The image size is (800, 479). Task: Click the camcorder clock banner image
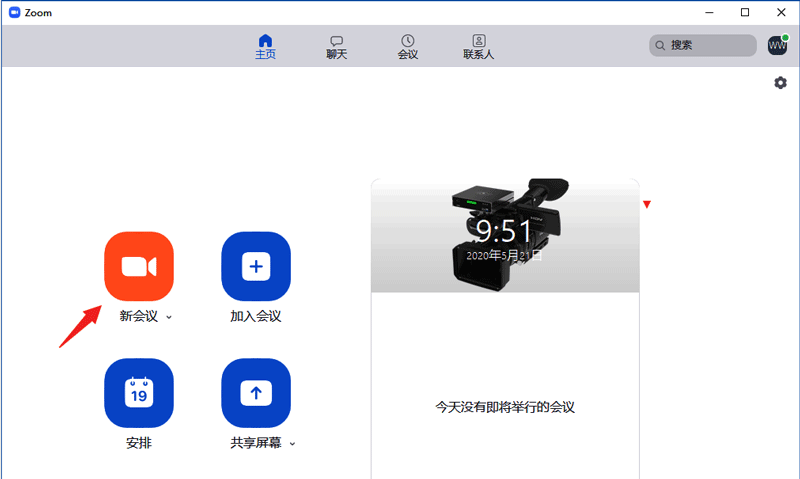[x=505, y=236]
